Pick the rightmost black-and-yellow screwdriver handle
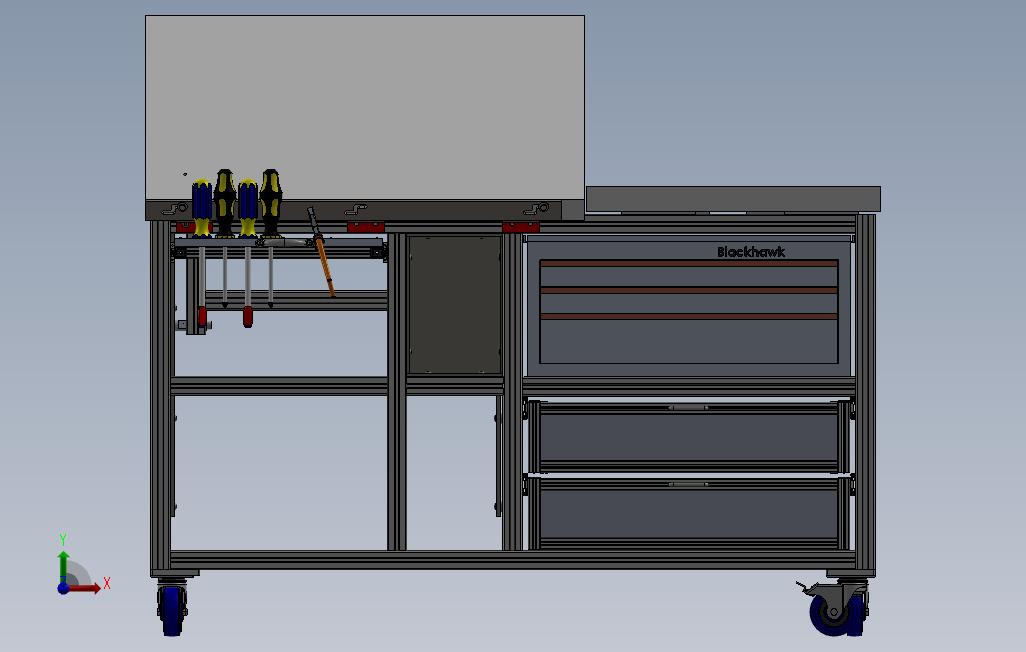Viewport: 1026px width, 652px height. point(271,202)
